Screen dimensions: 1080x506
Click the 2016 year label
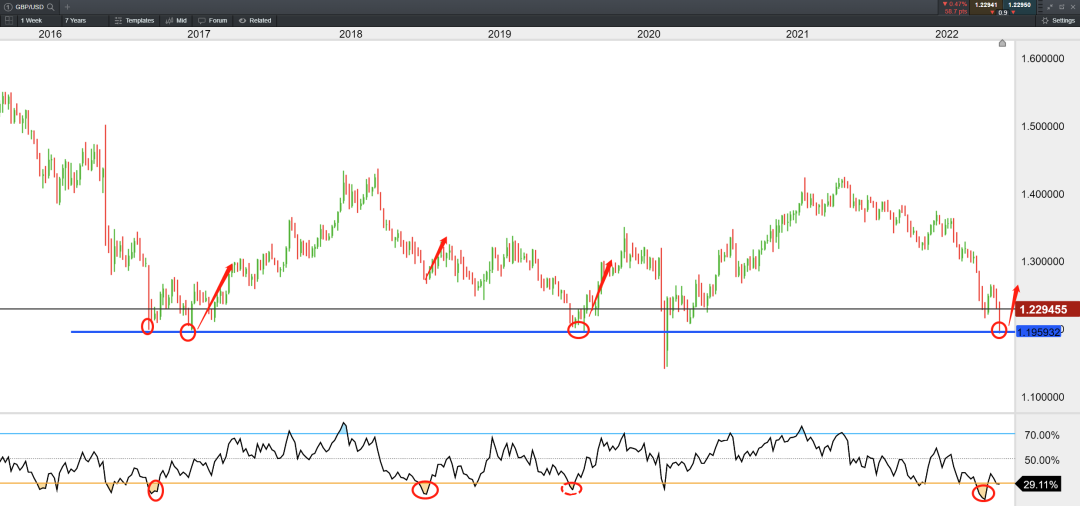(x=50, y=33)
